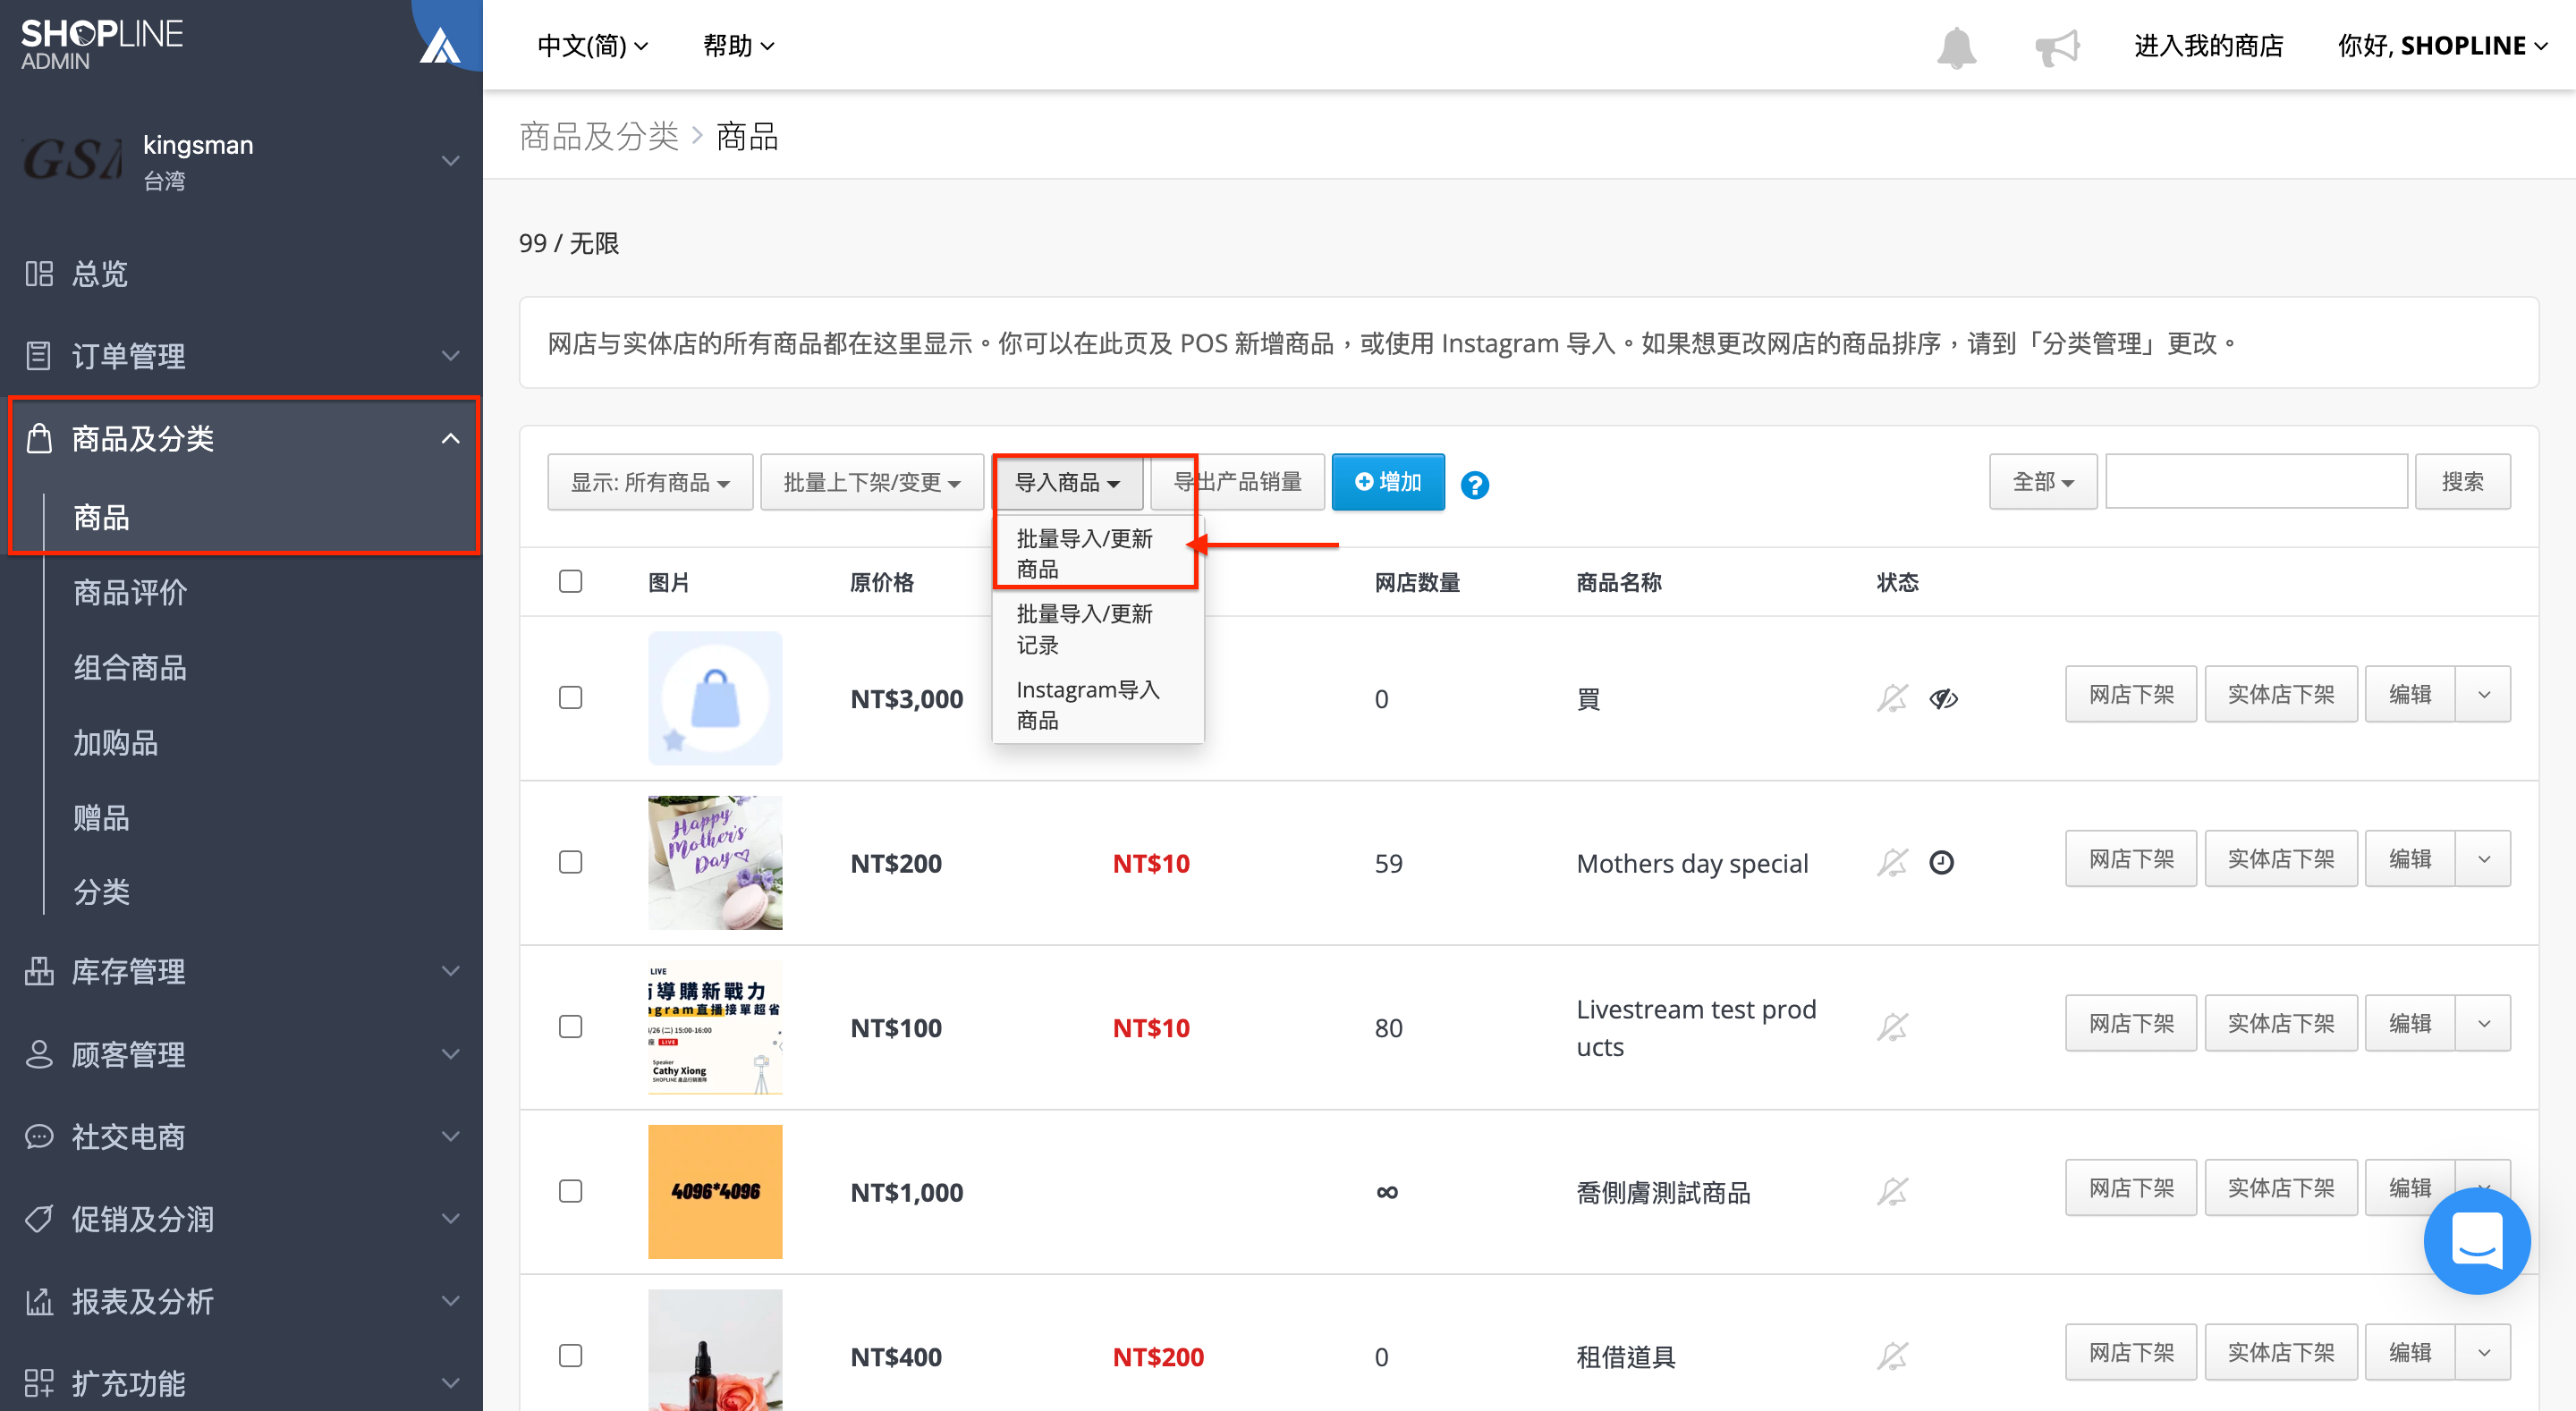This screenshot has height=1411, width=2576.
Task: Tick the checkbox for product 買
Action: click(x=570, y=697)
